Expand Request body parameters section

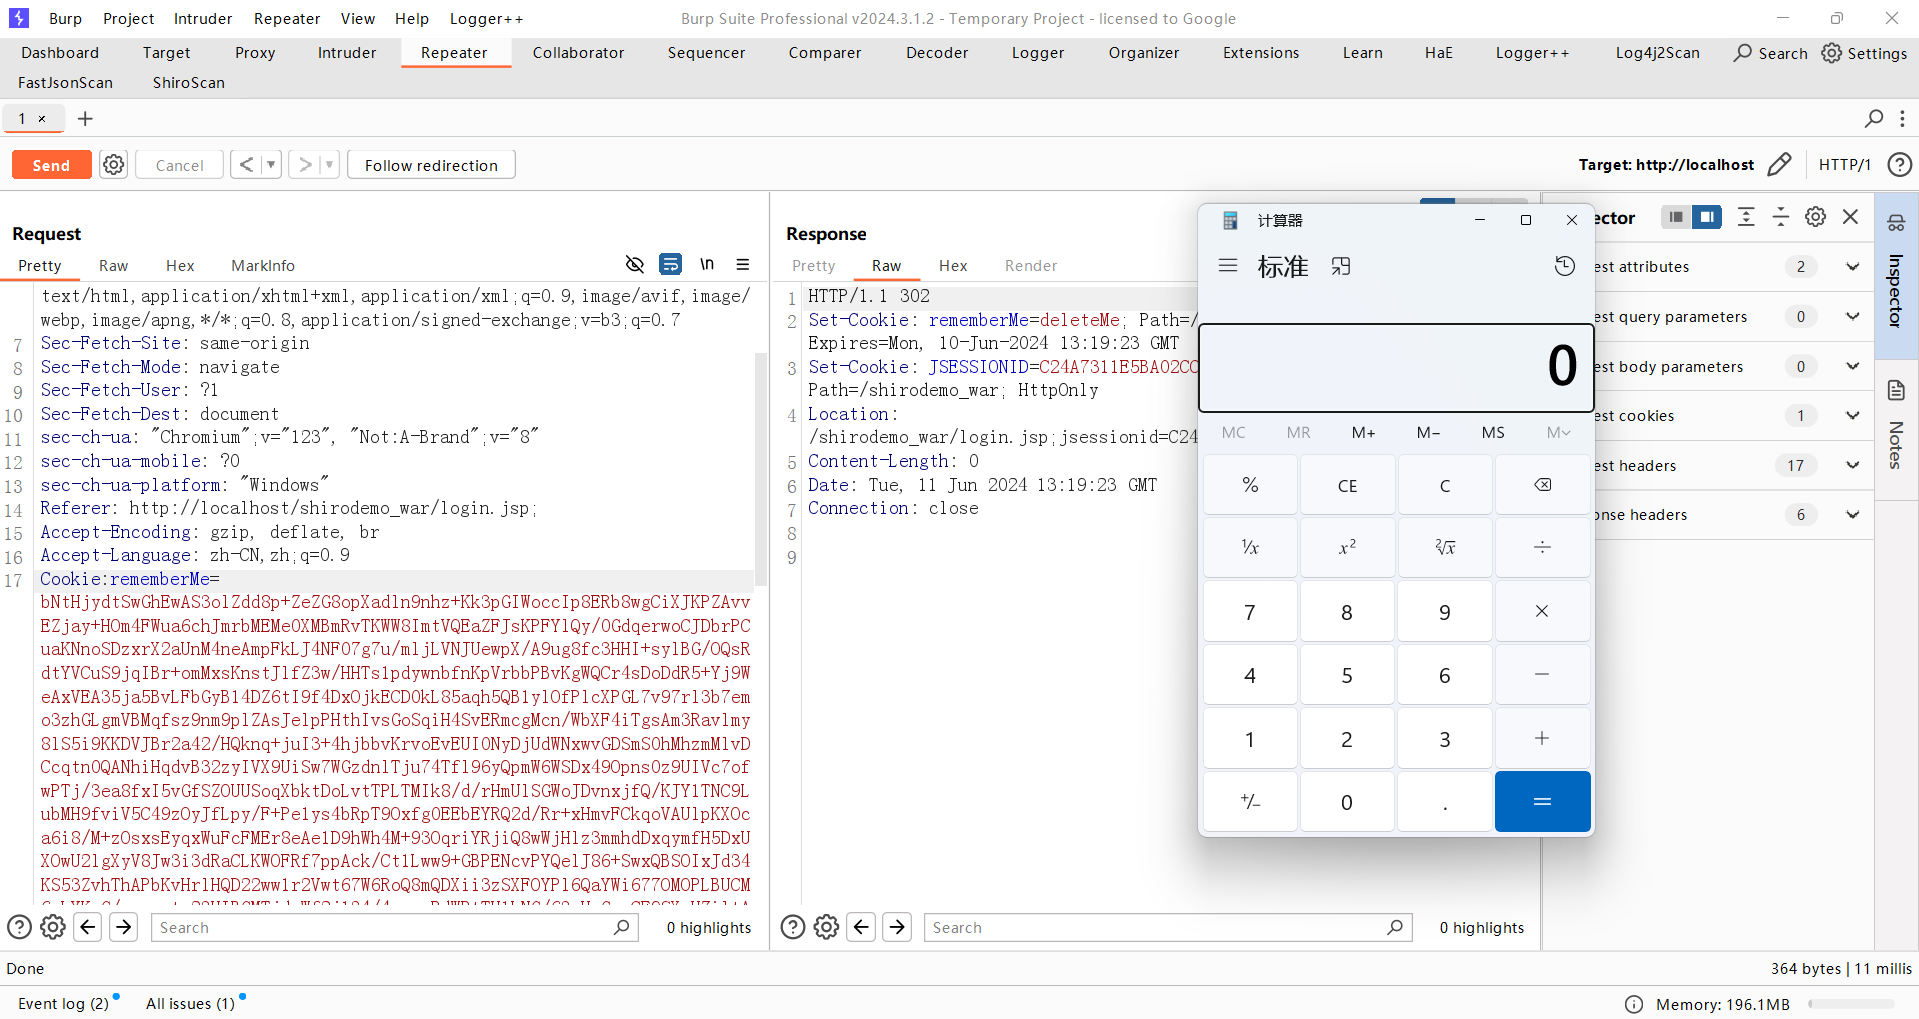point(1852,366)
